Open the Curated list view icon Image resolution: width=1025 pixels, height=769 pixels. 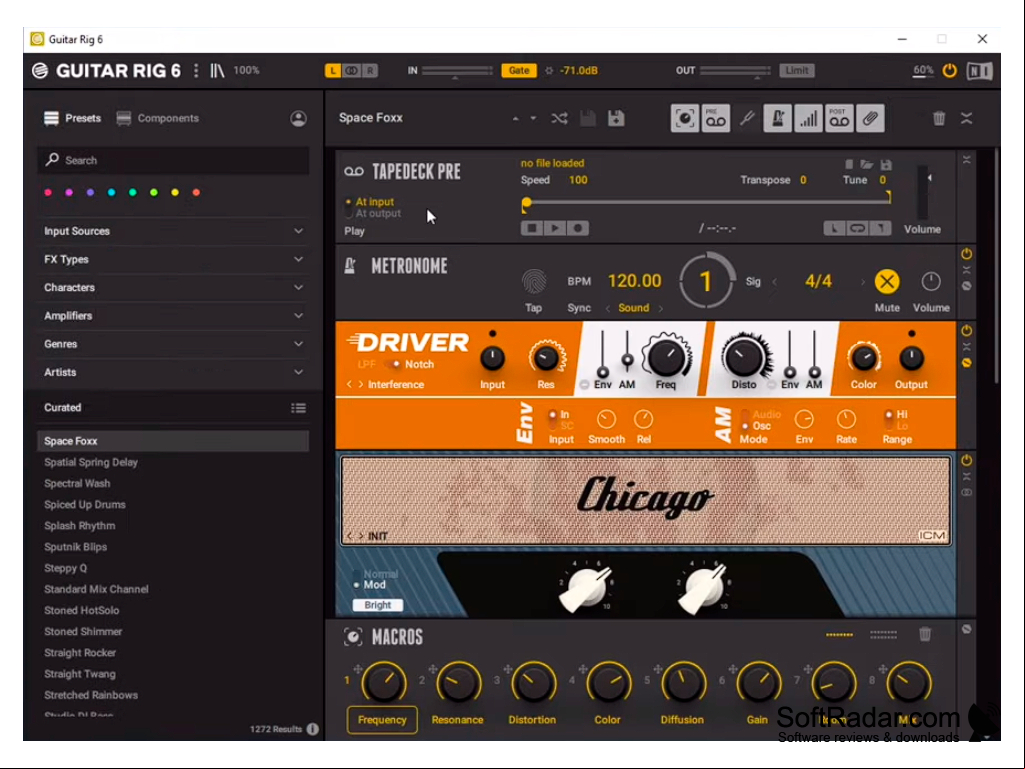click(298, 408)
